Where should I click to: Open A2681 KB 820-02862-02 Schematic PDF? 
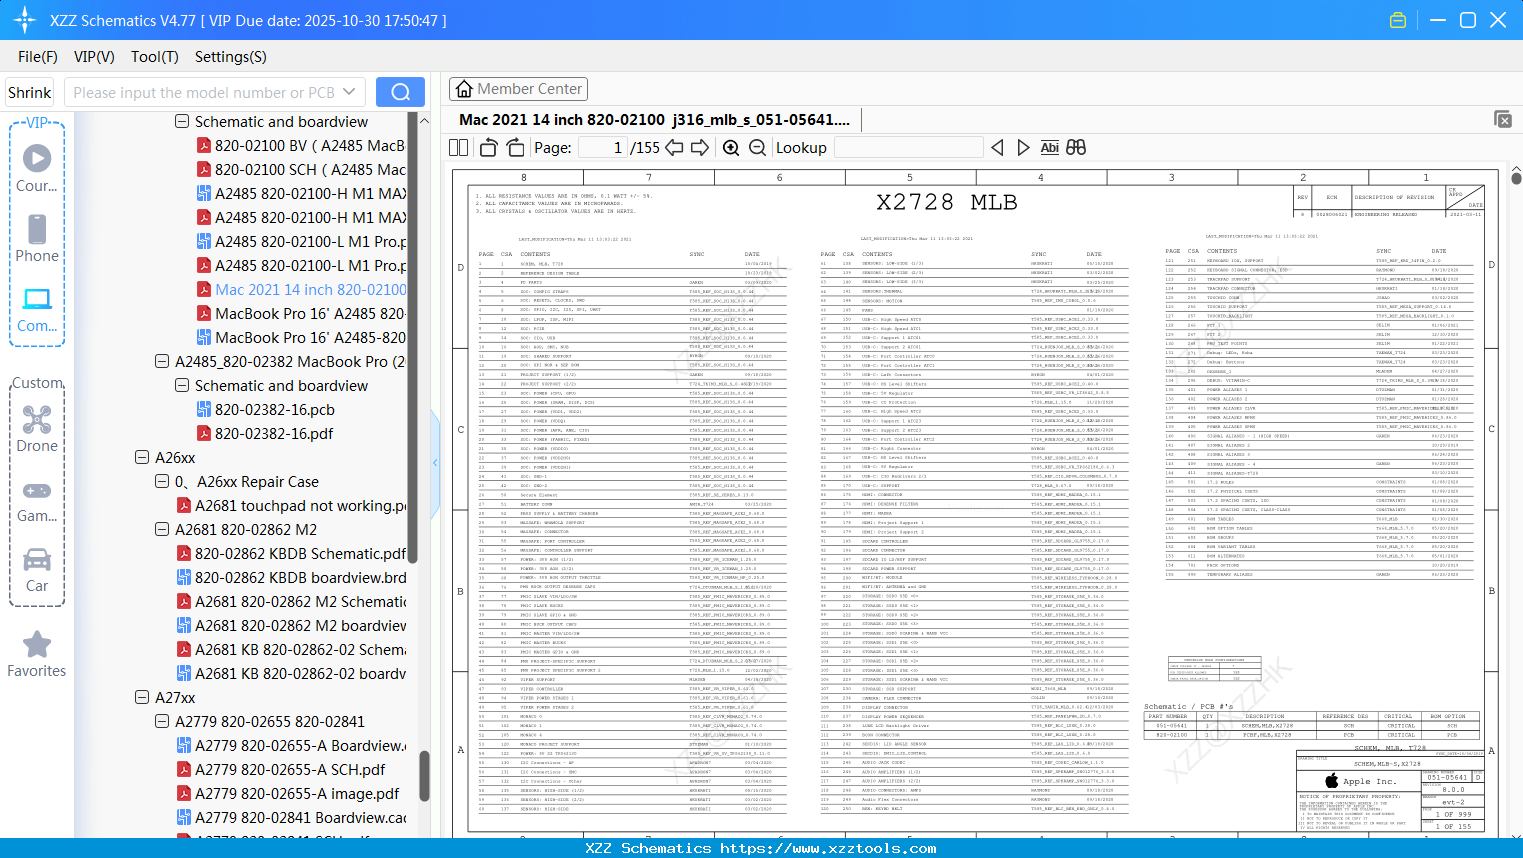click(x=292, y=650)
